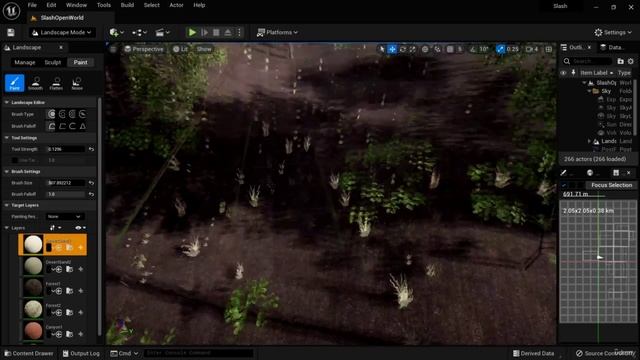
Task: Select the circle Brush Type icon
Action: point(51,114)
